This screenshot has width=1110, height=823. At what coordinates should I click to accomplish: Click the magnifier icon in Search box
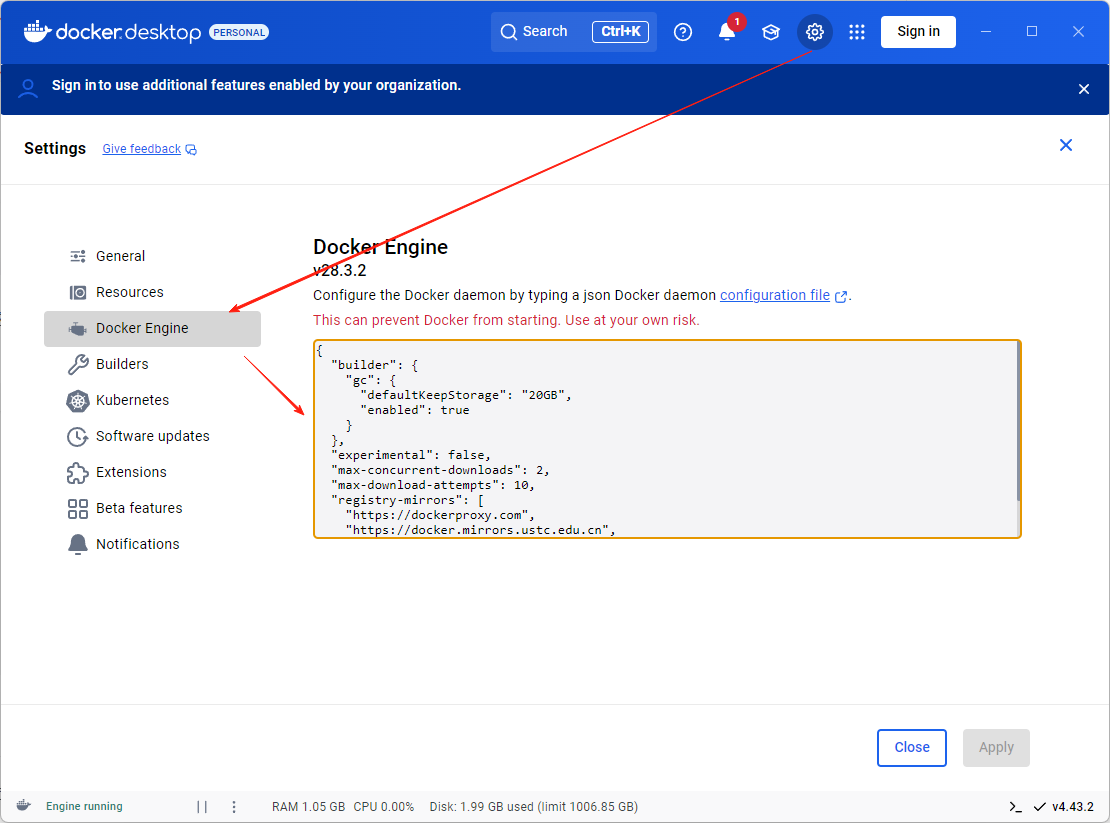[x=508, y=32]
